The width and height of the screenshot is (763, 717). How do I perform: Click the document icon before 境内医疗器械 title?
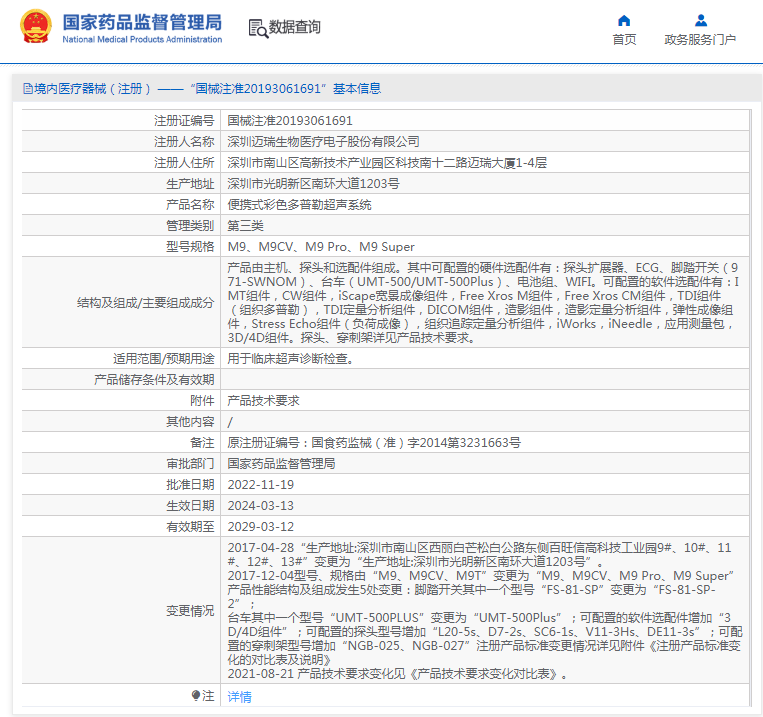click(26, 89)
